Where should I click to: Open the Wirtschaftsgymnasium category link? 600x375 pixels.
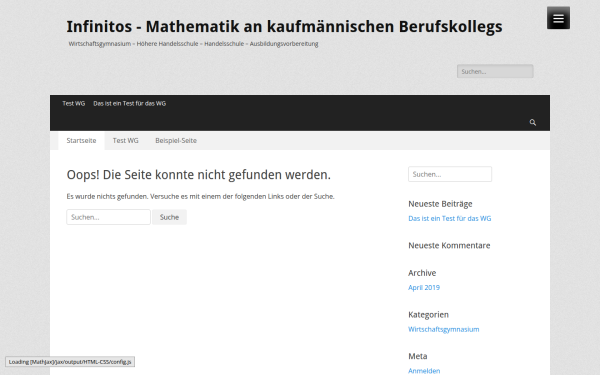pos(443,329)
